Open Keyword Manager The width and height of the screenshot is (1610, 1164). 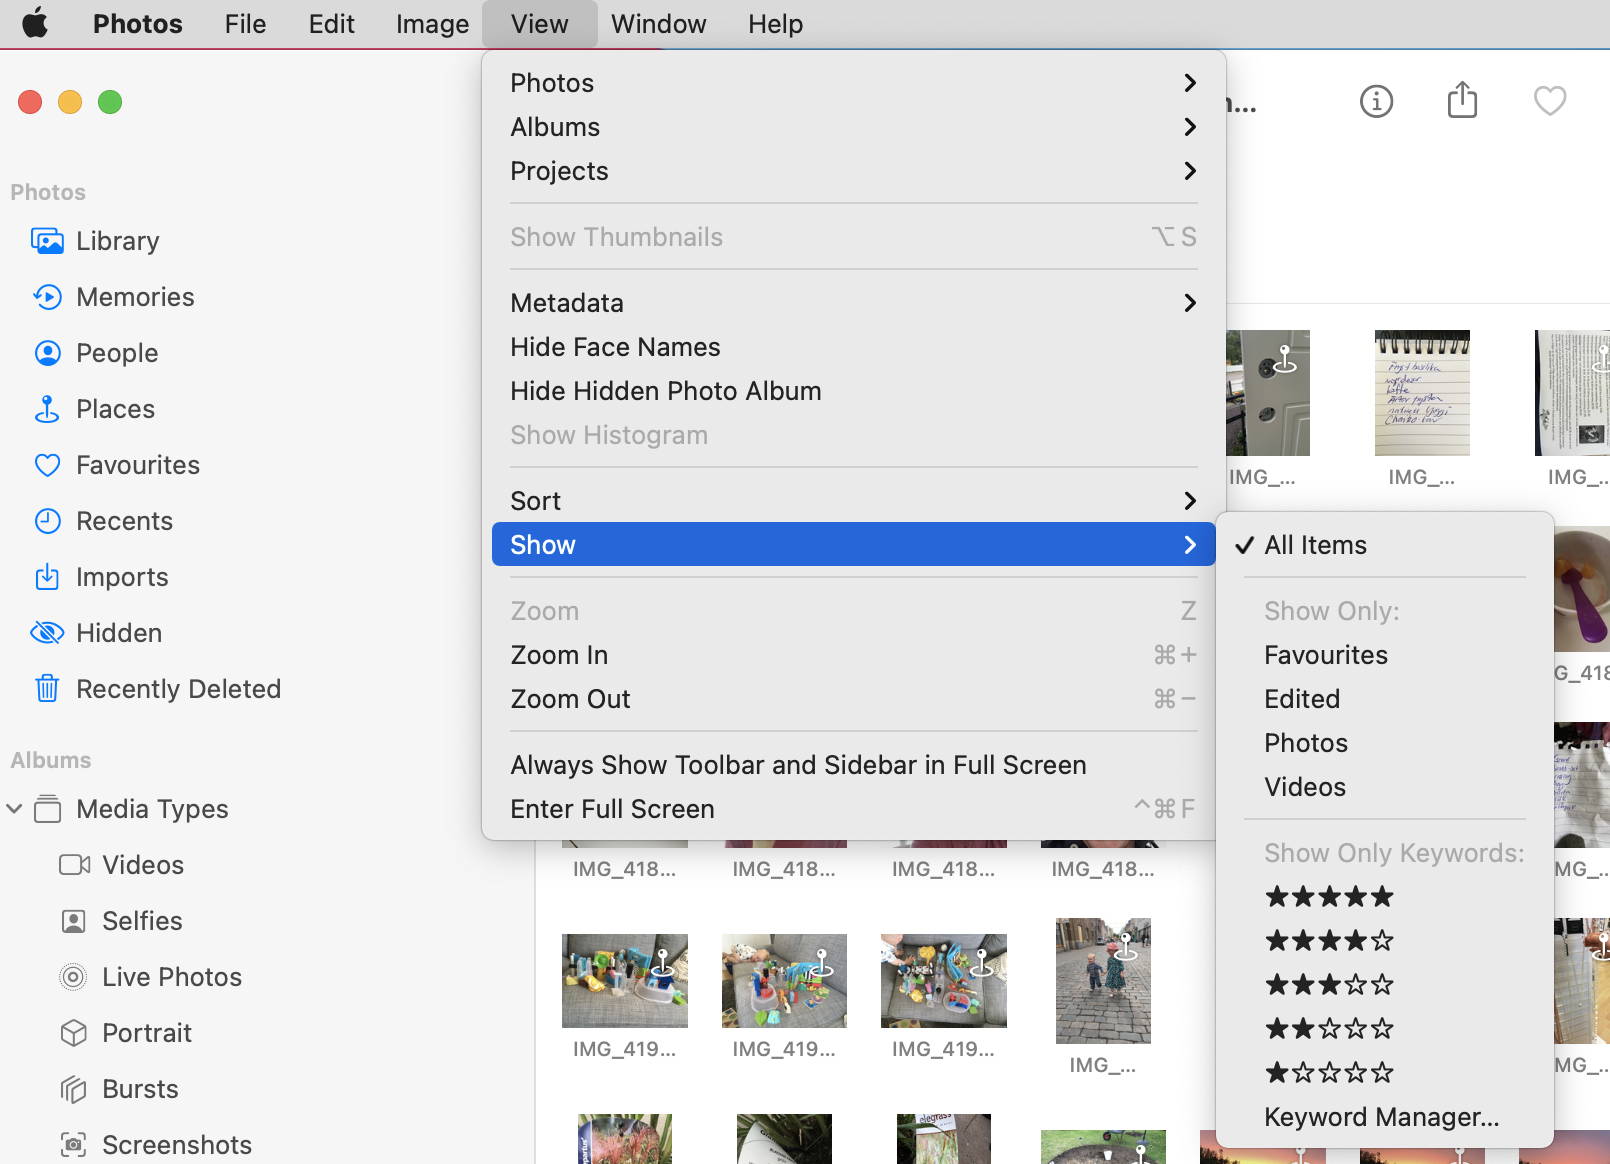pyautogui.click(x=1384, y=1117)
